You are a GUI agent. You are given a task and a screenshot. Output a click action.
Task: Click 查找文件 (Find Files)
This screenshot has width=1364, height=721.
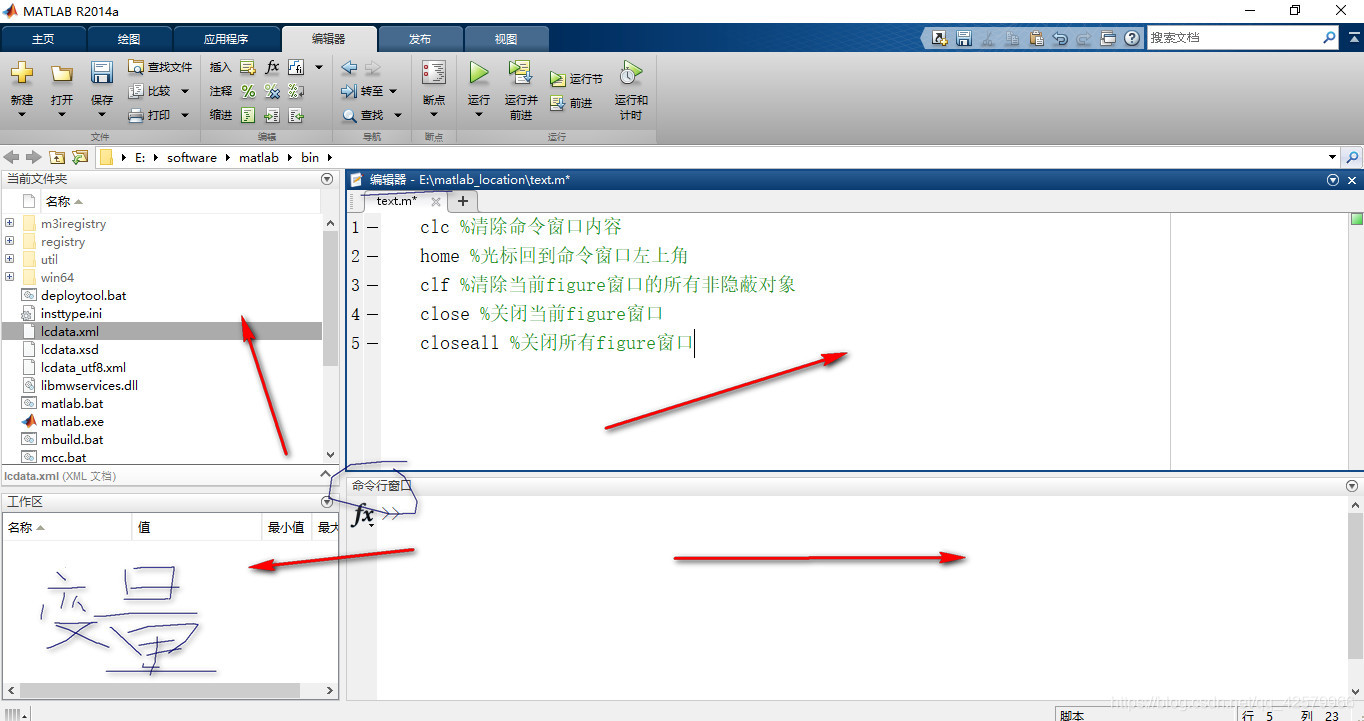tap(160, 67)
